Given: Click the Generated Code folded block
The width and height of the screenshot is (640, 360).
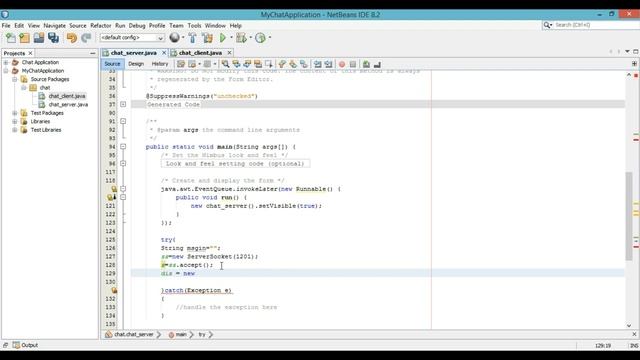Looking at the screenshot, I should (x=173, y=105).
